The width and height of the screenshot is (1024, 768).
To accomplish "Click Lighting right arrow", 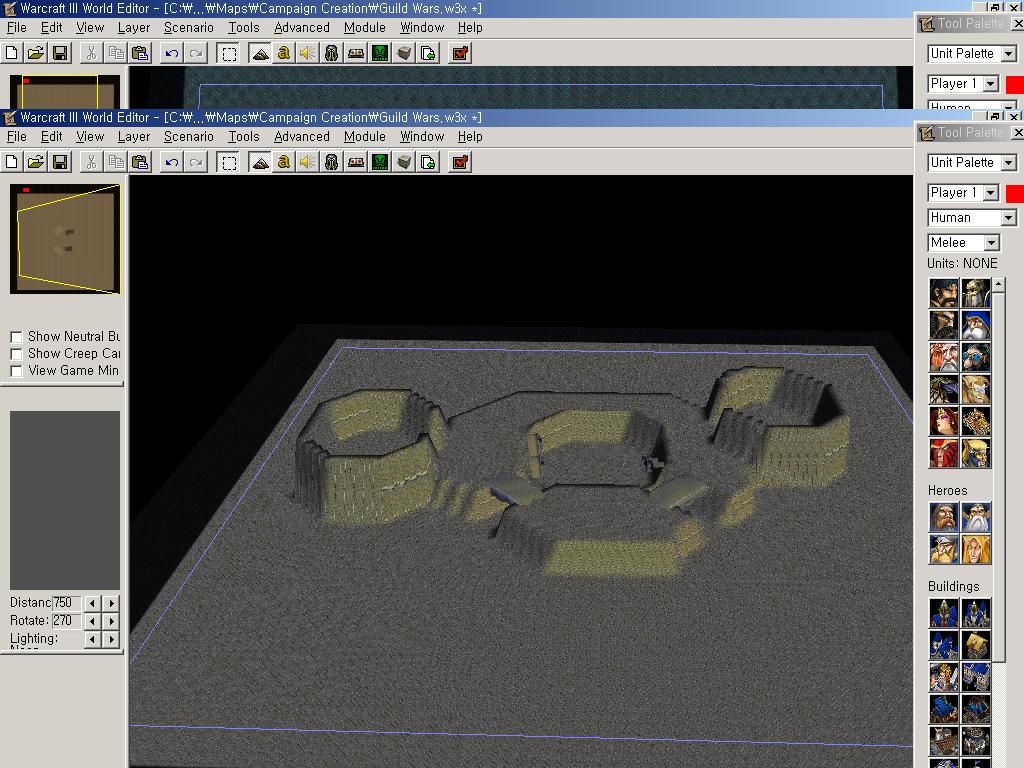I will point(112,639).
